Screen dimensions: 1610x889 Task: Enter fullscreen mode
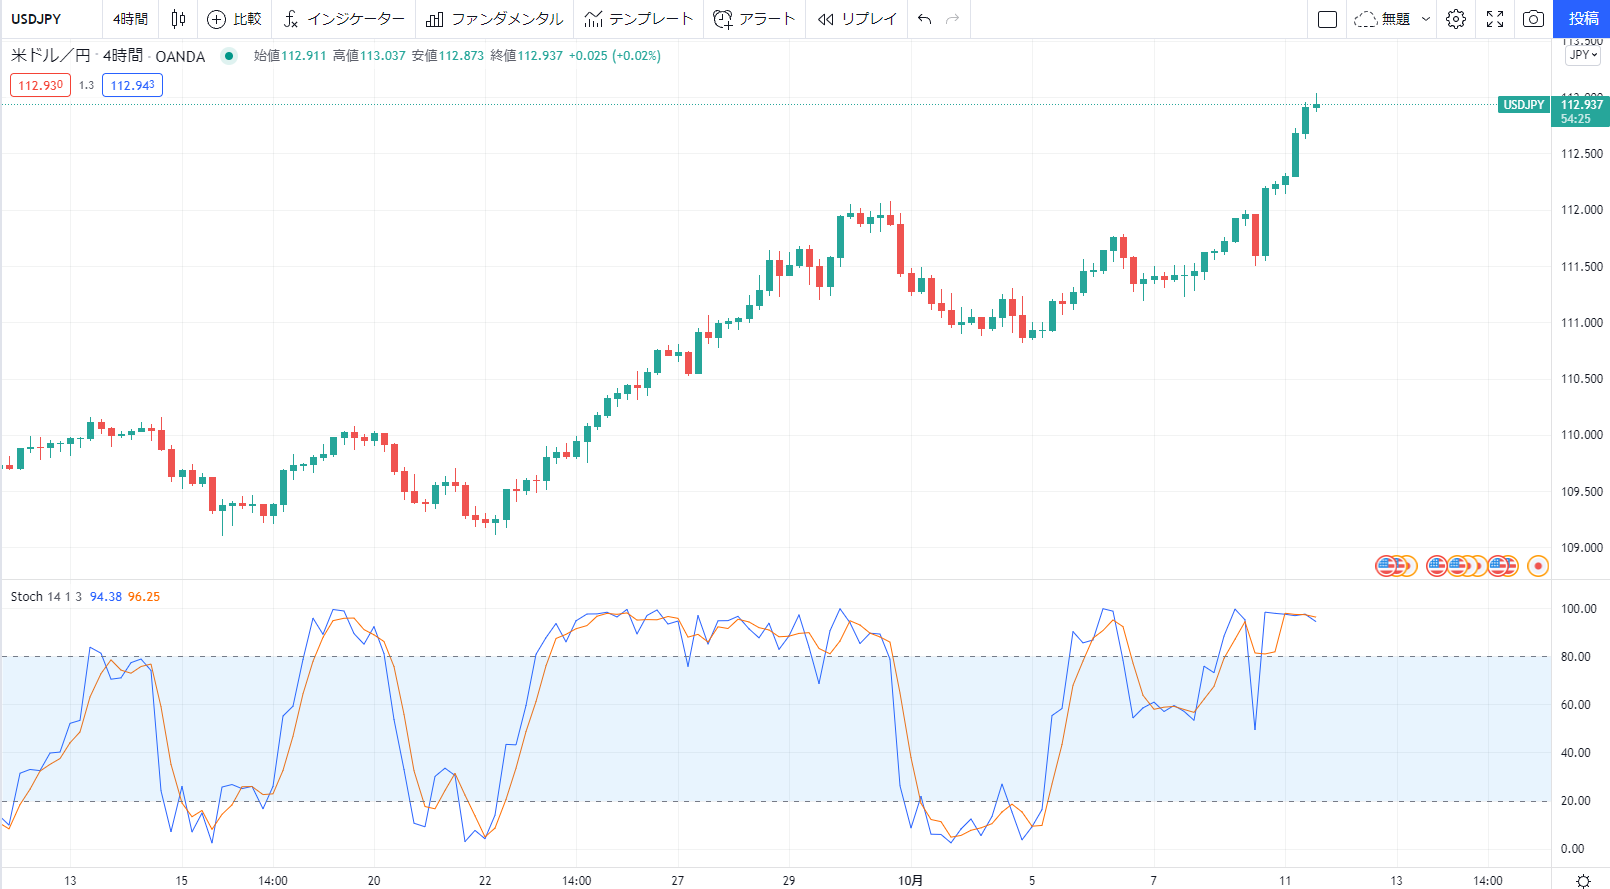coord(1495,19)
